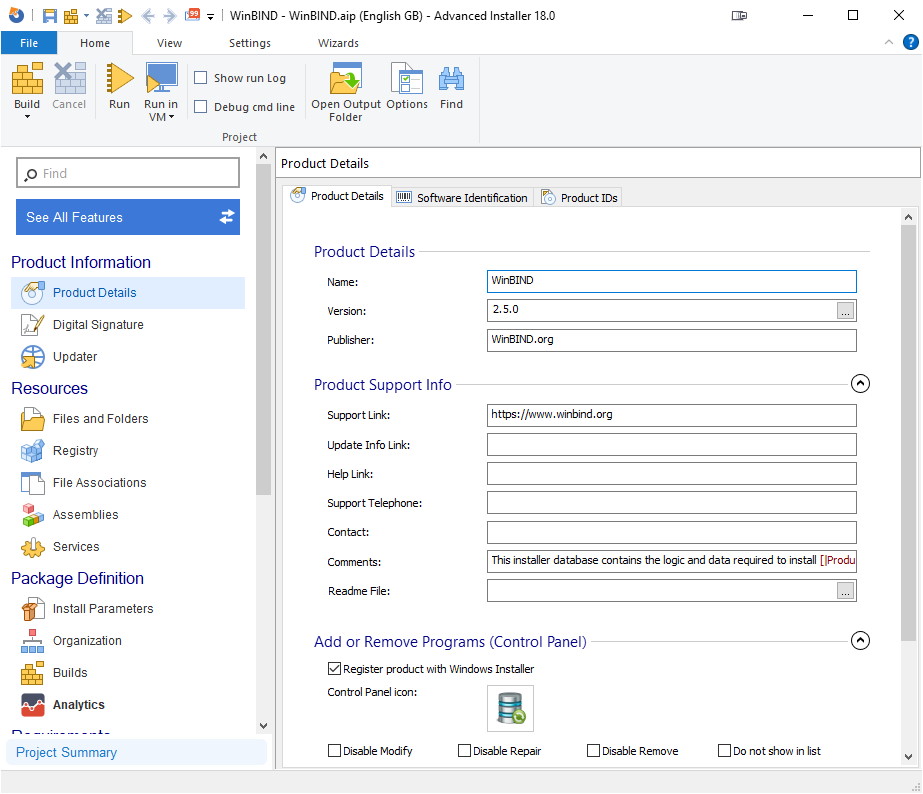Image resolution: width=923 pixels, height=794 pixels.
Task: Open the Software Identification tab
Action: pyautogui.click(x=462, y=198)
